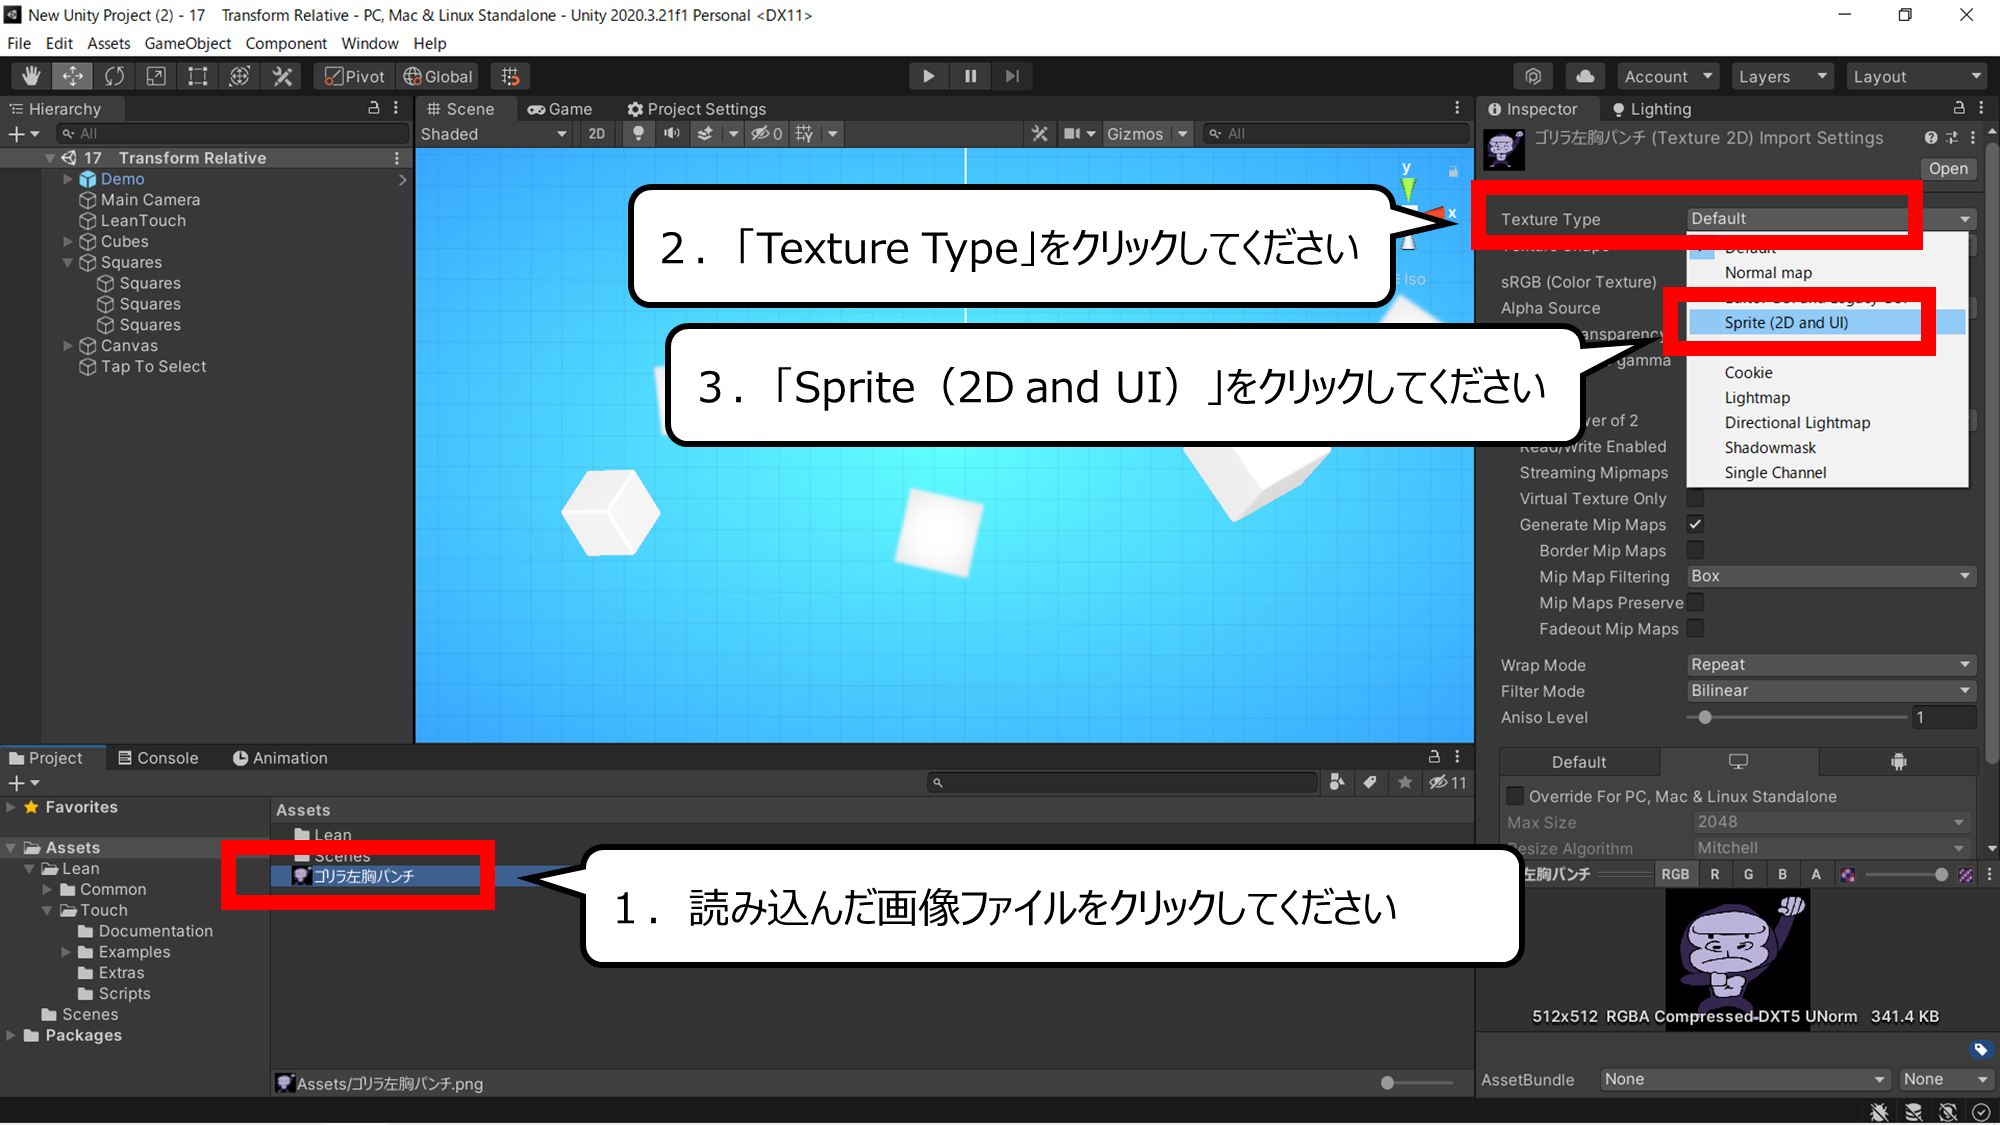Click the Pause button
The width and height of the screenshot is (2000, 1125).
pos(970,76)
